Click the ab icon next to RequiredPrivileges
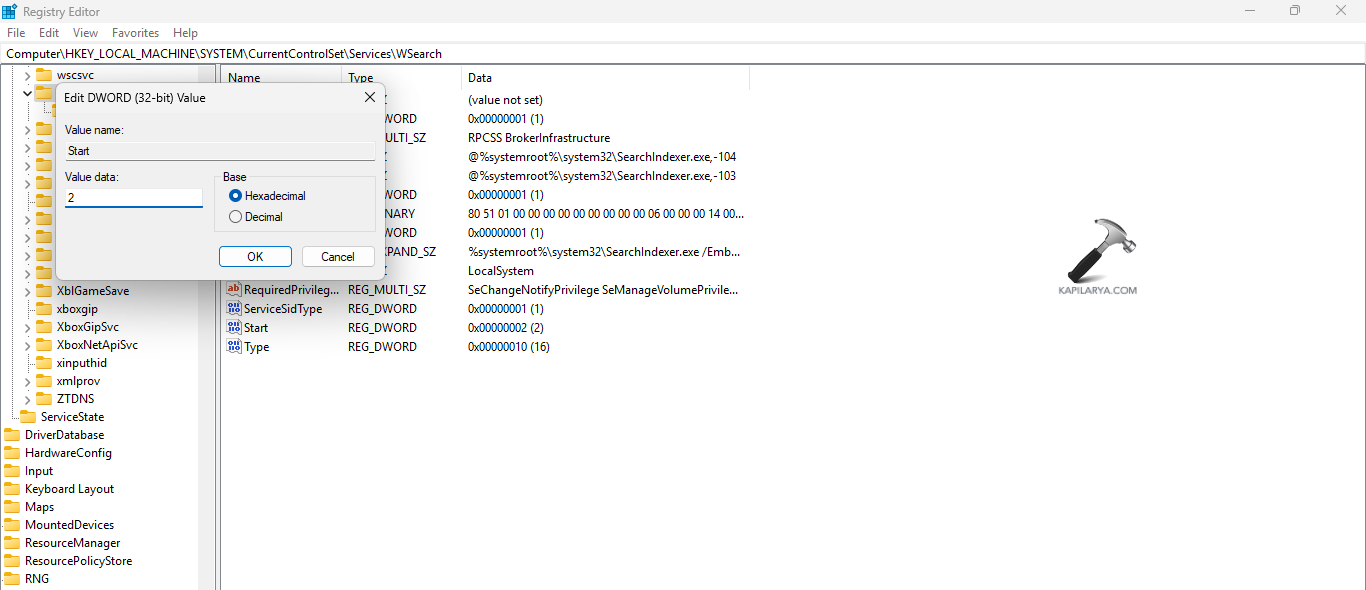 pyautogui.click(x=236, y=289)
